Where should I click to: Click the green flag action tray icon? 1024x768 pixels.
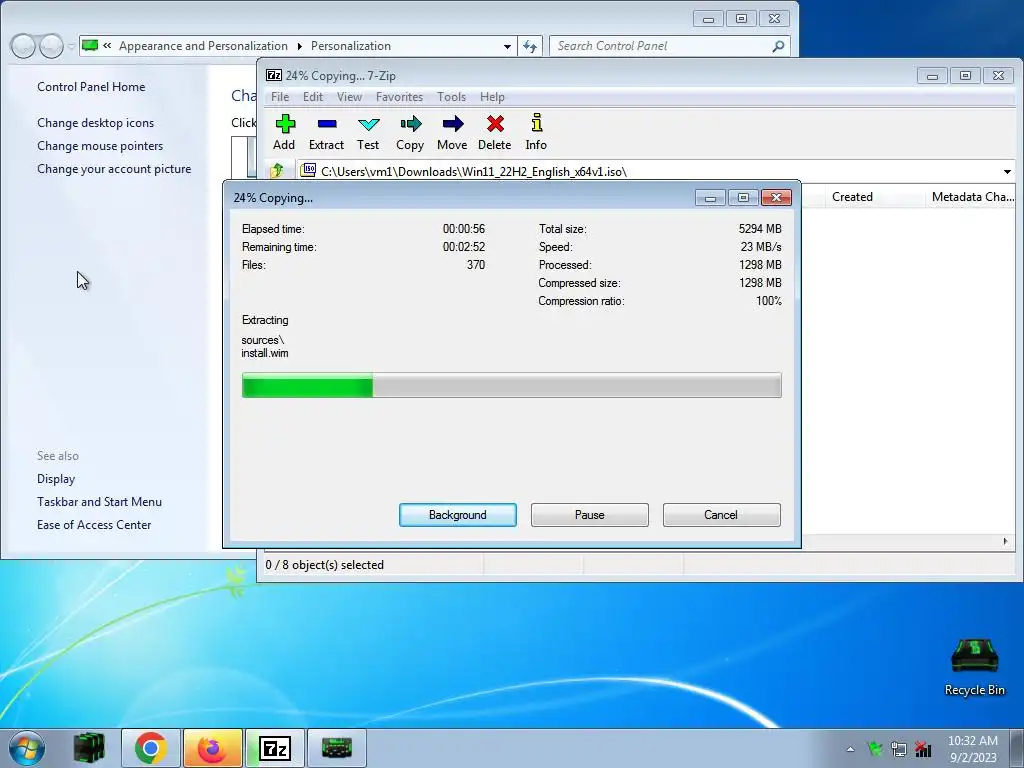pyautogui.click(x=874, y=748)
